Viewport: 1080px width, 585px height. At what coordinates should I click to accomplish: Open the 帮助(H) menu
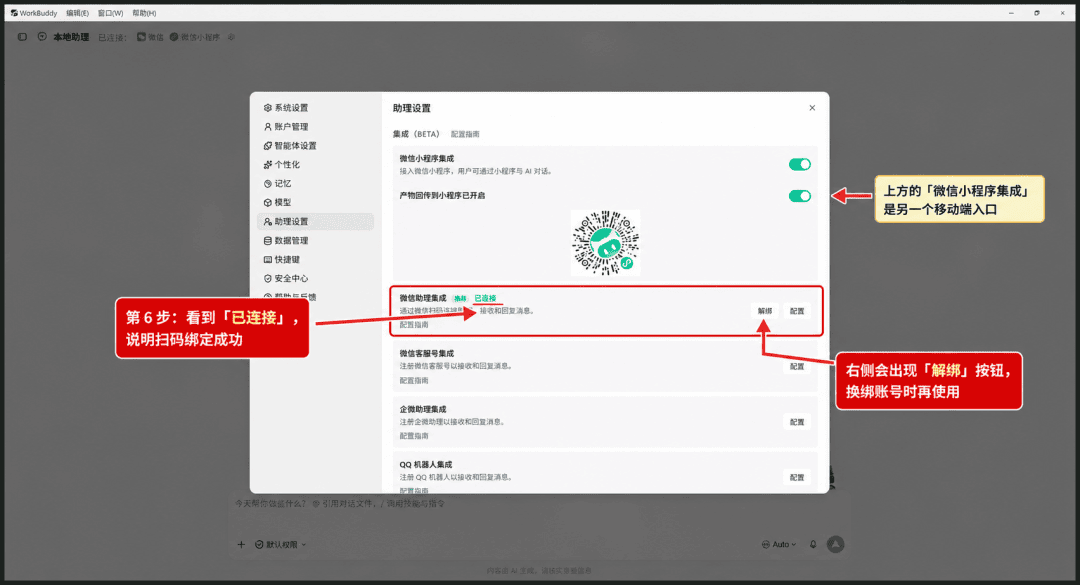[x=144, y=13]
